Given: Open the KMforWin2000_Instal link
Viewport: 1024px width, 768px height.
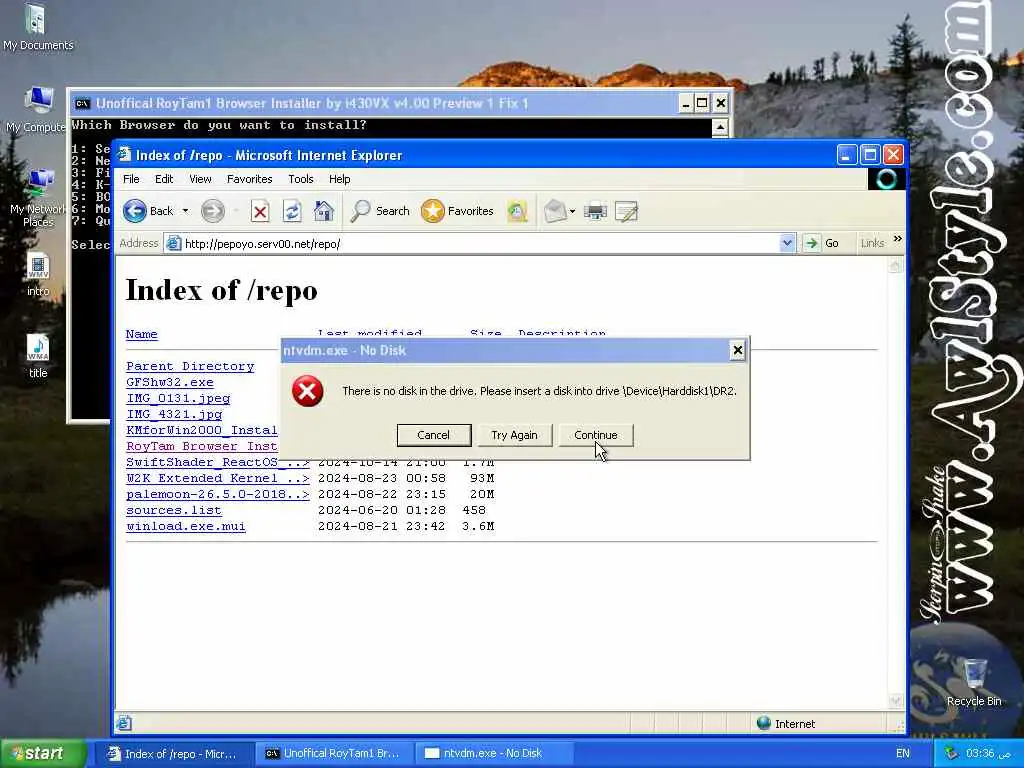Looking at the screenshot, I should [x=202, y=430].
